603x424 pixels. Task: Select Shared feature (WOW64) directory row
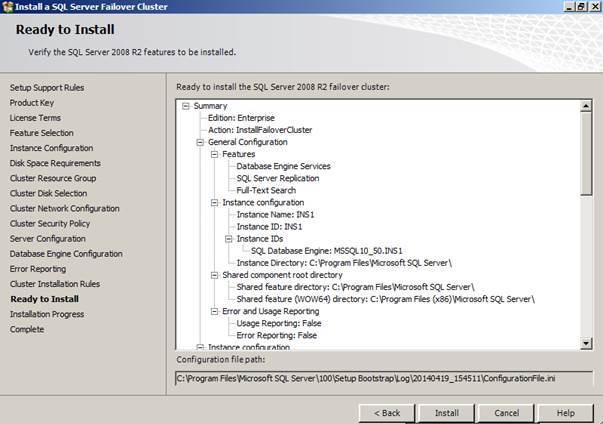coord(385,299)
